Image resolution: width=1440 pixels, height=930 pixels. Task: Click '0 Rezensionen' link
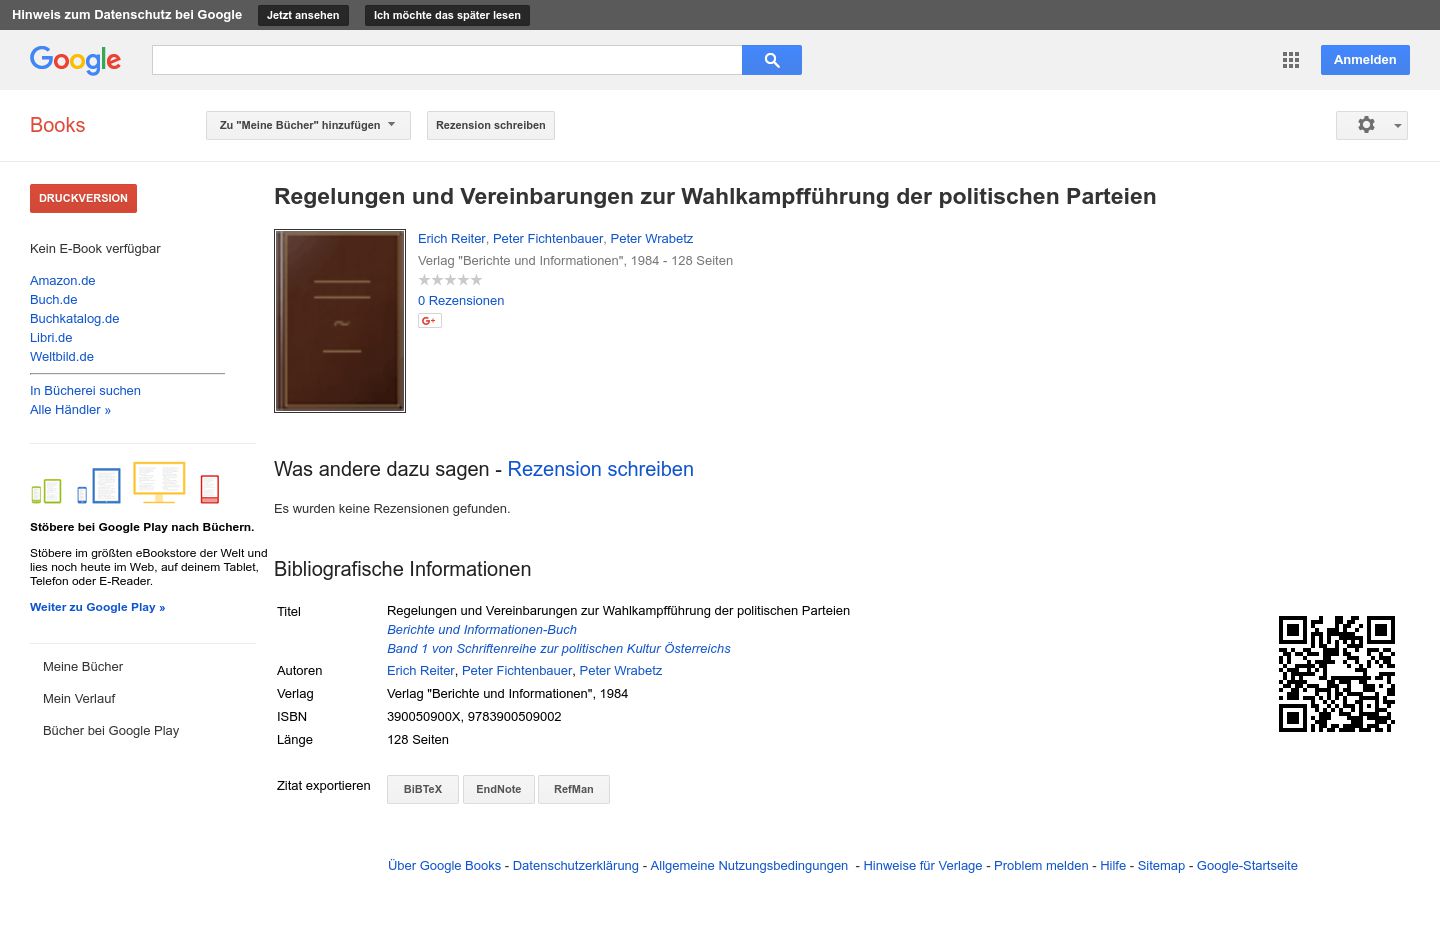[461, 301]
